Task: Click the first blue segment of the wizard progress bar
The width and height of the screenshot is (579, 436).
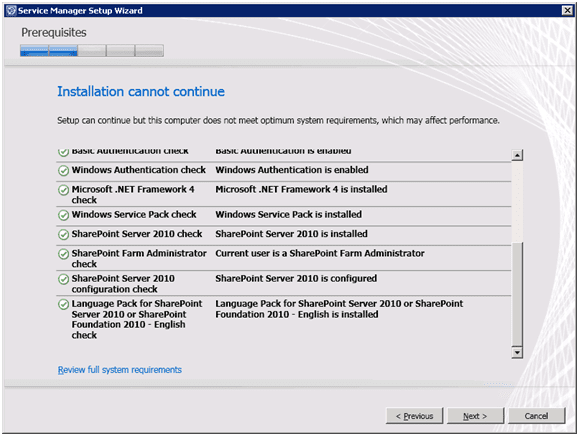Action: (34, 51)
